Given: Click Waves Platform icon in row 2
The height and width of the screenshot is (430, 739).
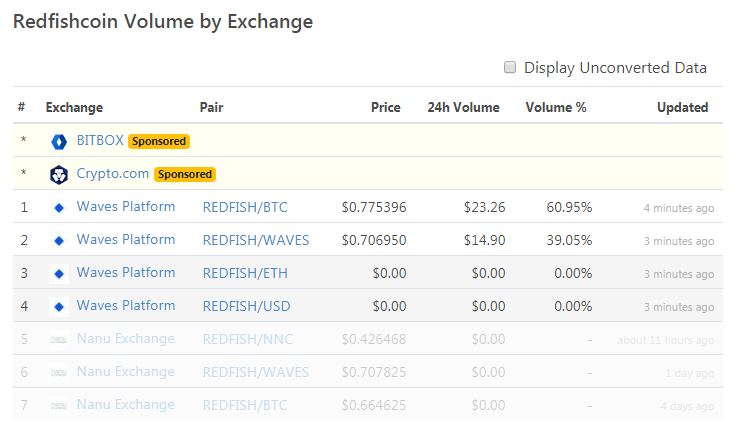Looking at the screenshot, I should (59, 241).
